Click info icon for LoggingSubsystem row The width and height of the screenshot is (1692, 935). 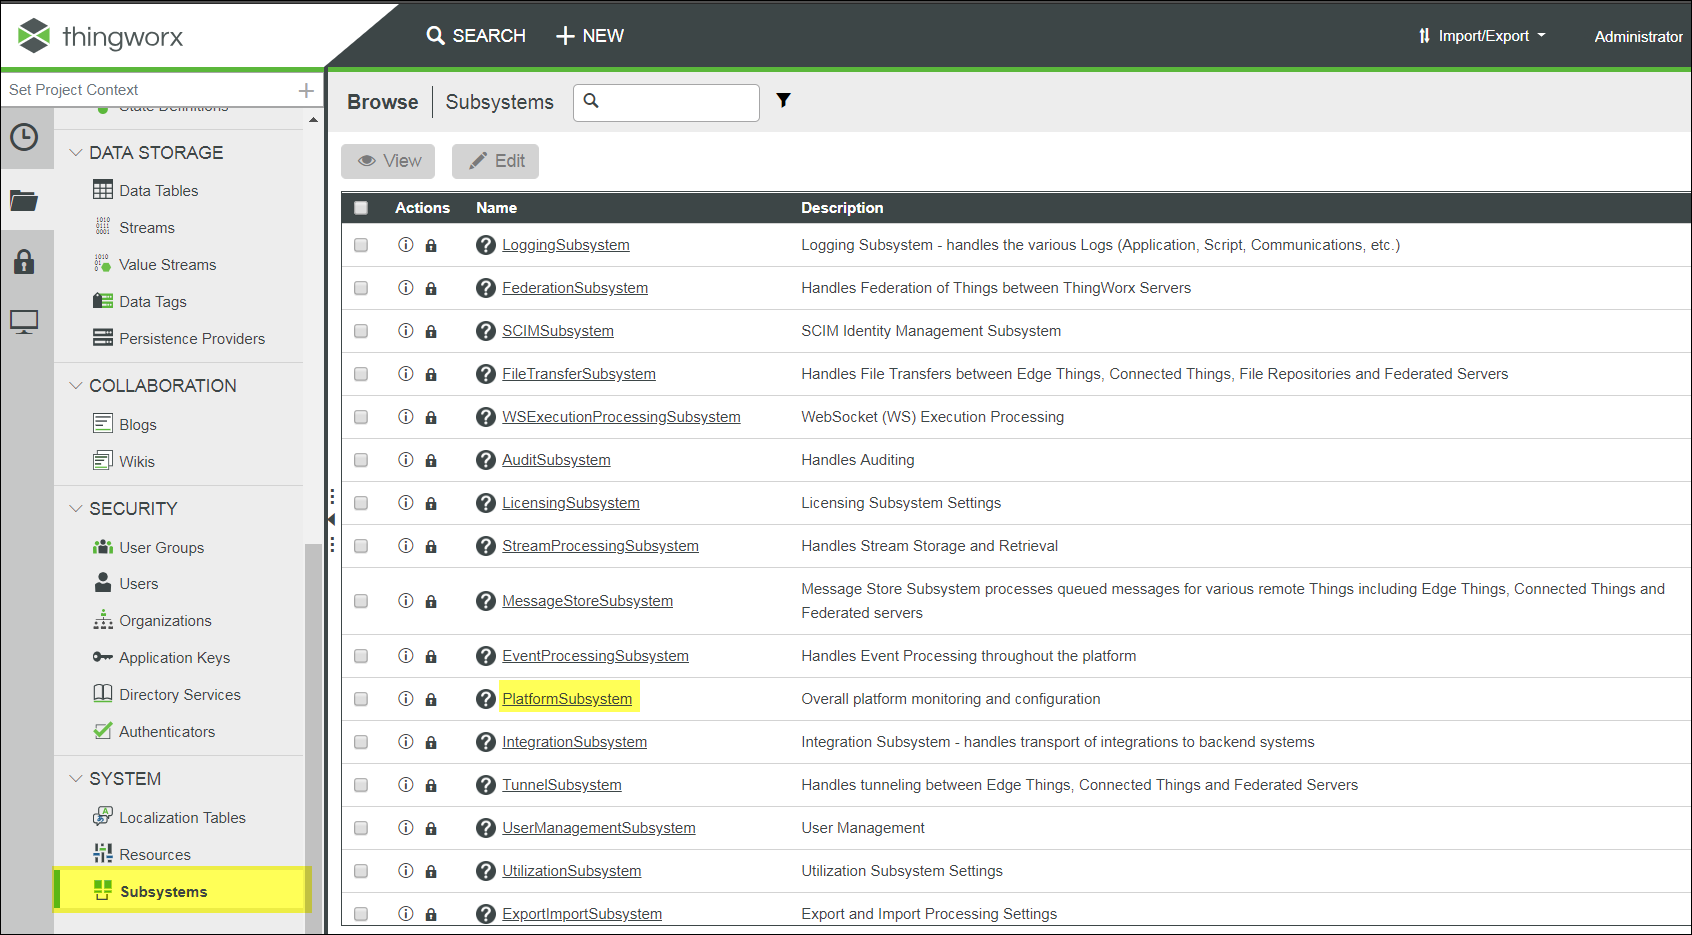(x=406, y=245)
